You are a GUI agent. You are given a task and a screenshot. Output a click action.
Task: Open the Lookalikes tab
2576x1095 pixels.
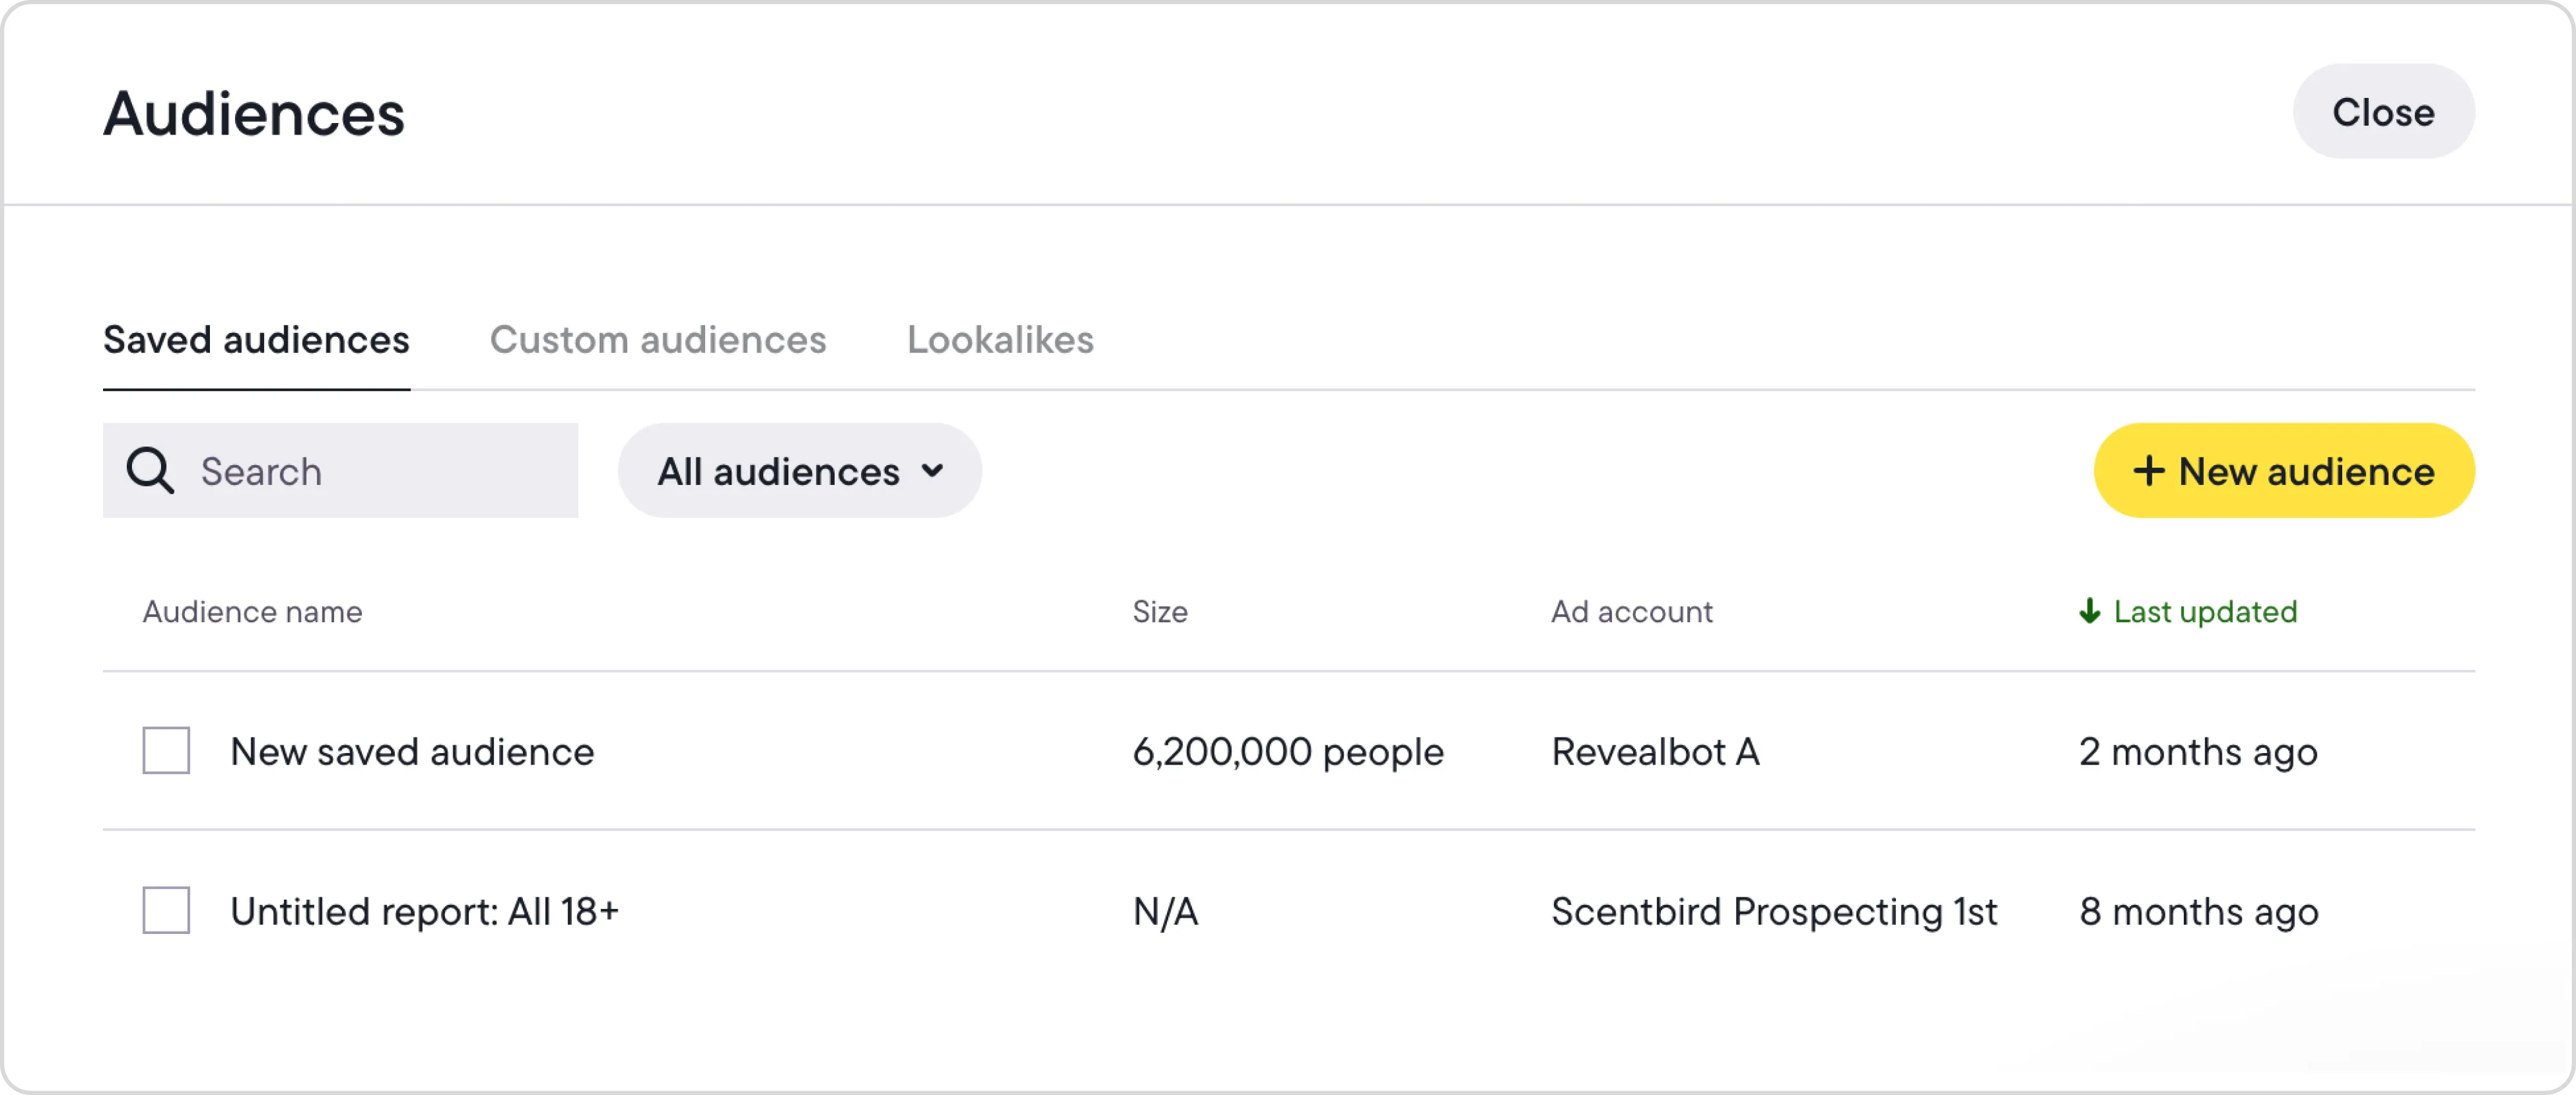point(1000,340)
